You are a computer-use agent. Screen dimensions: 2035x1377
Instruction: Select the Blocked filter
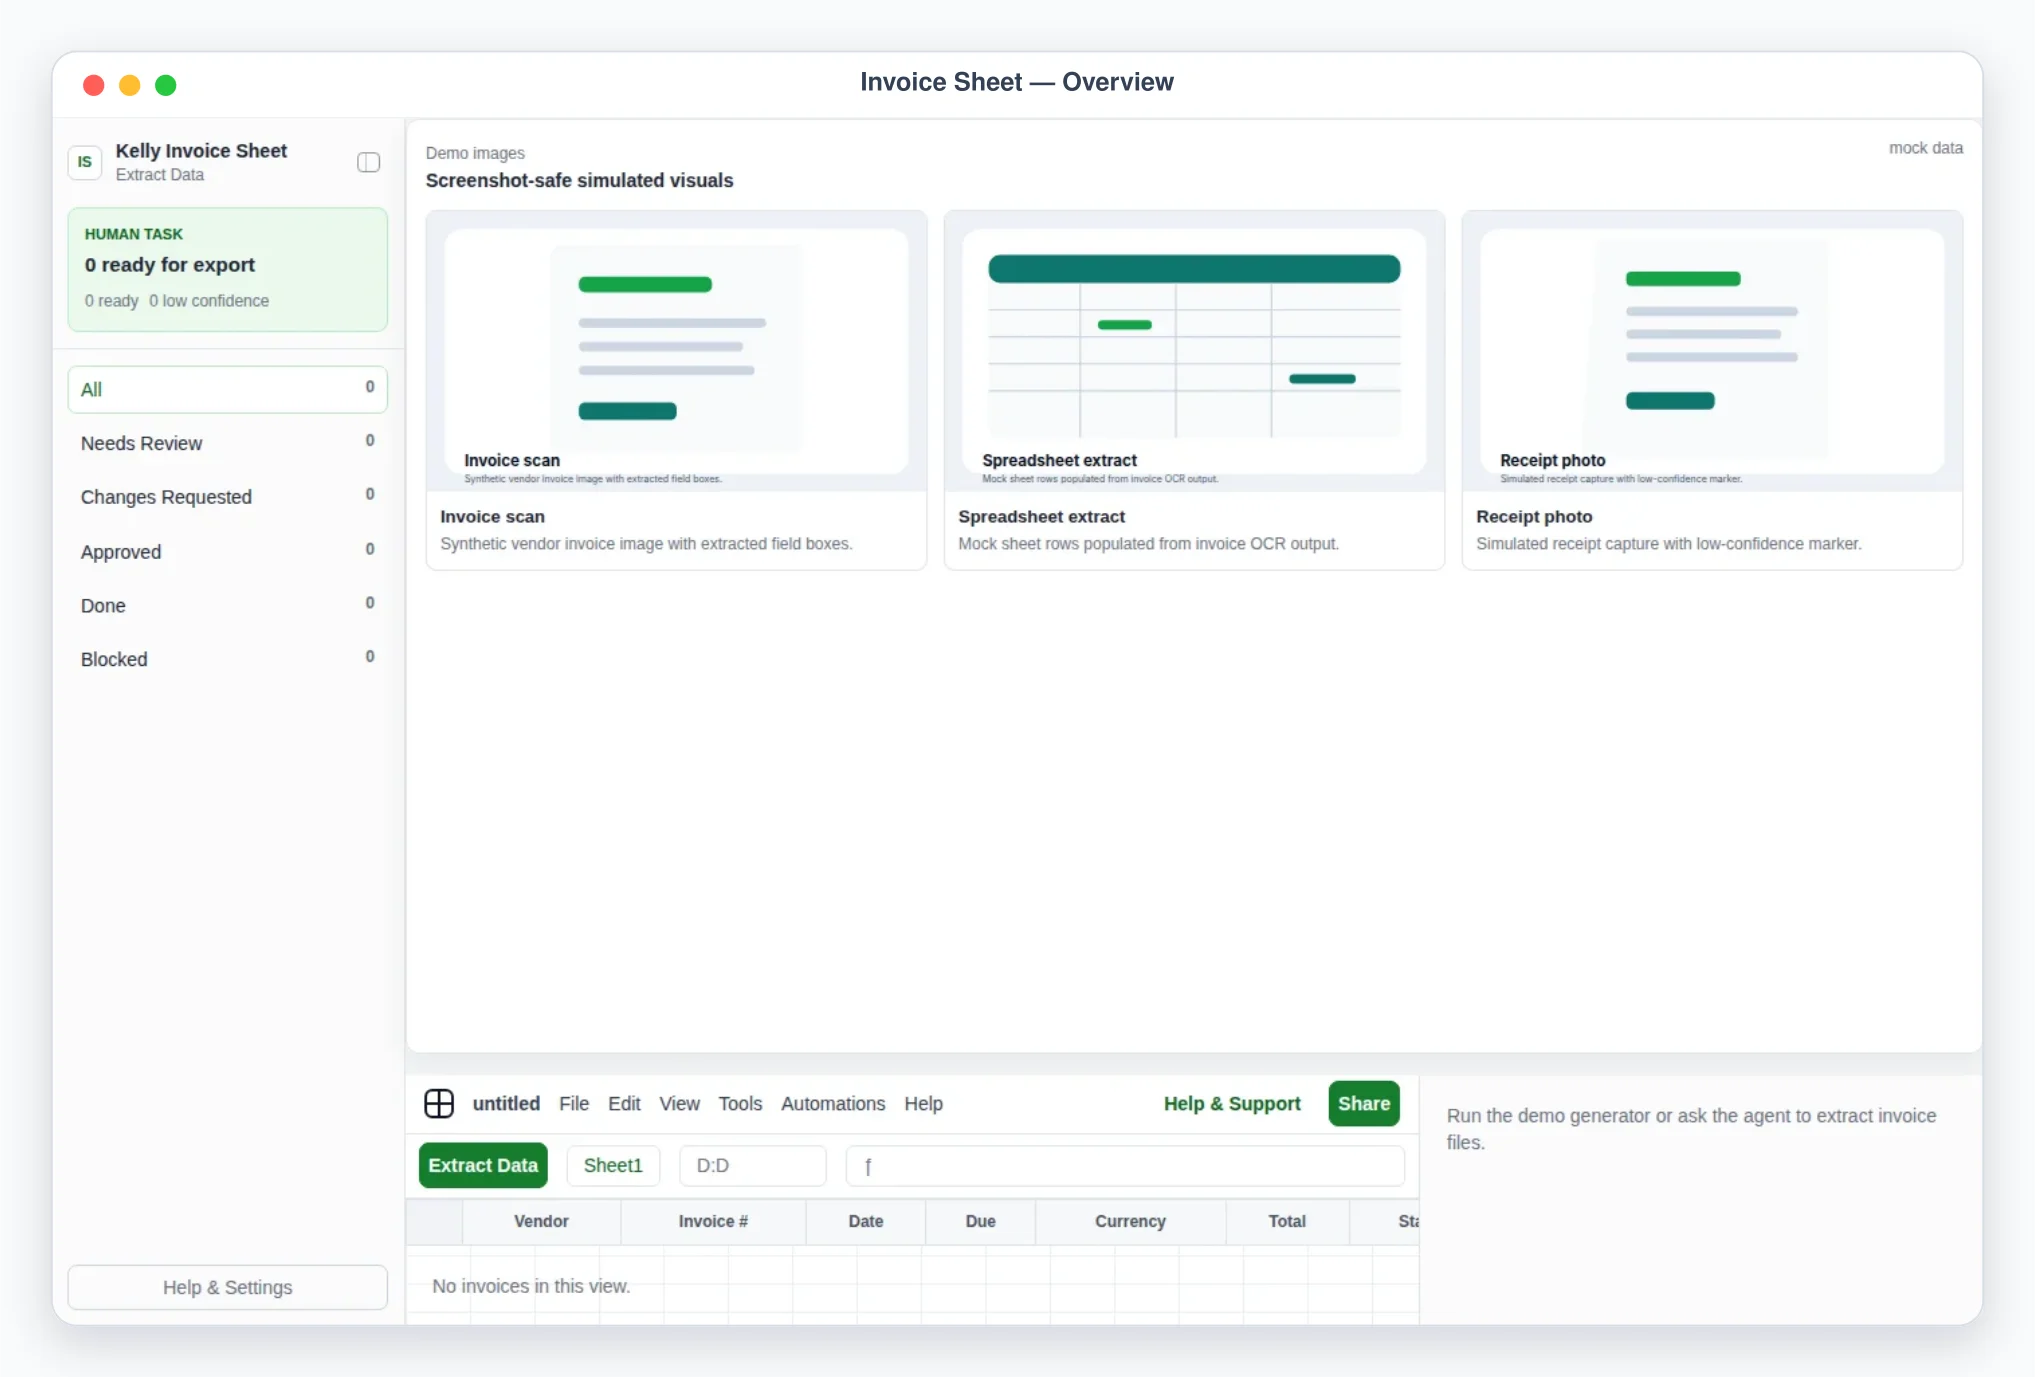click(228, 659)
